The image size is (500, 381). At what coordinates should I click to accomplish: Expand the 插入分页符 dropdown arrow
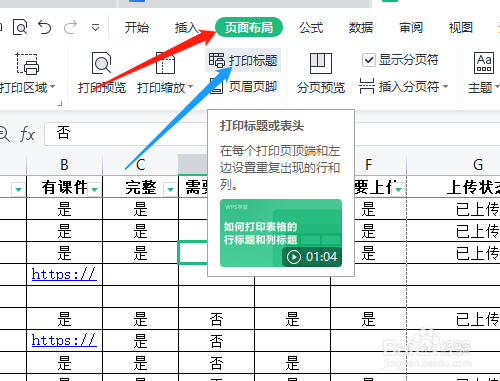coord(445,87)
